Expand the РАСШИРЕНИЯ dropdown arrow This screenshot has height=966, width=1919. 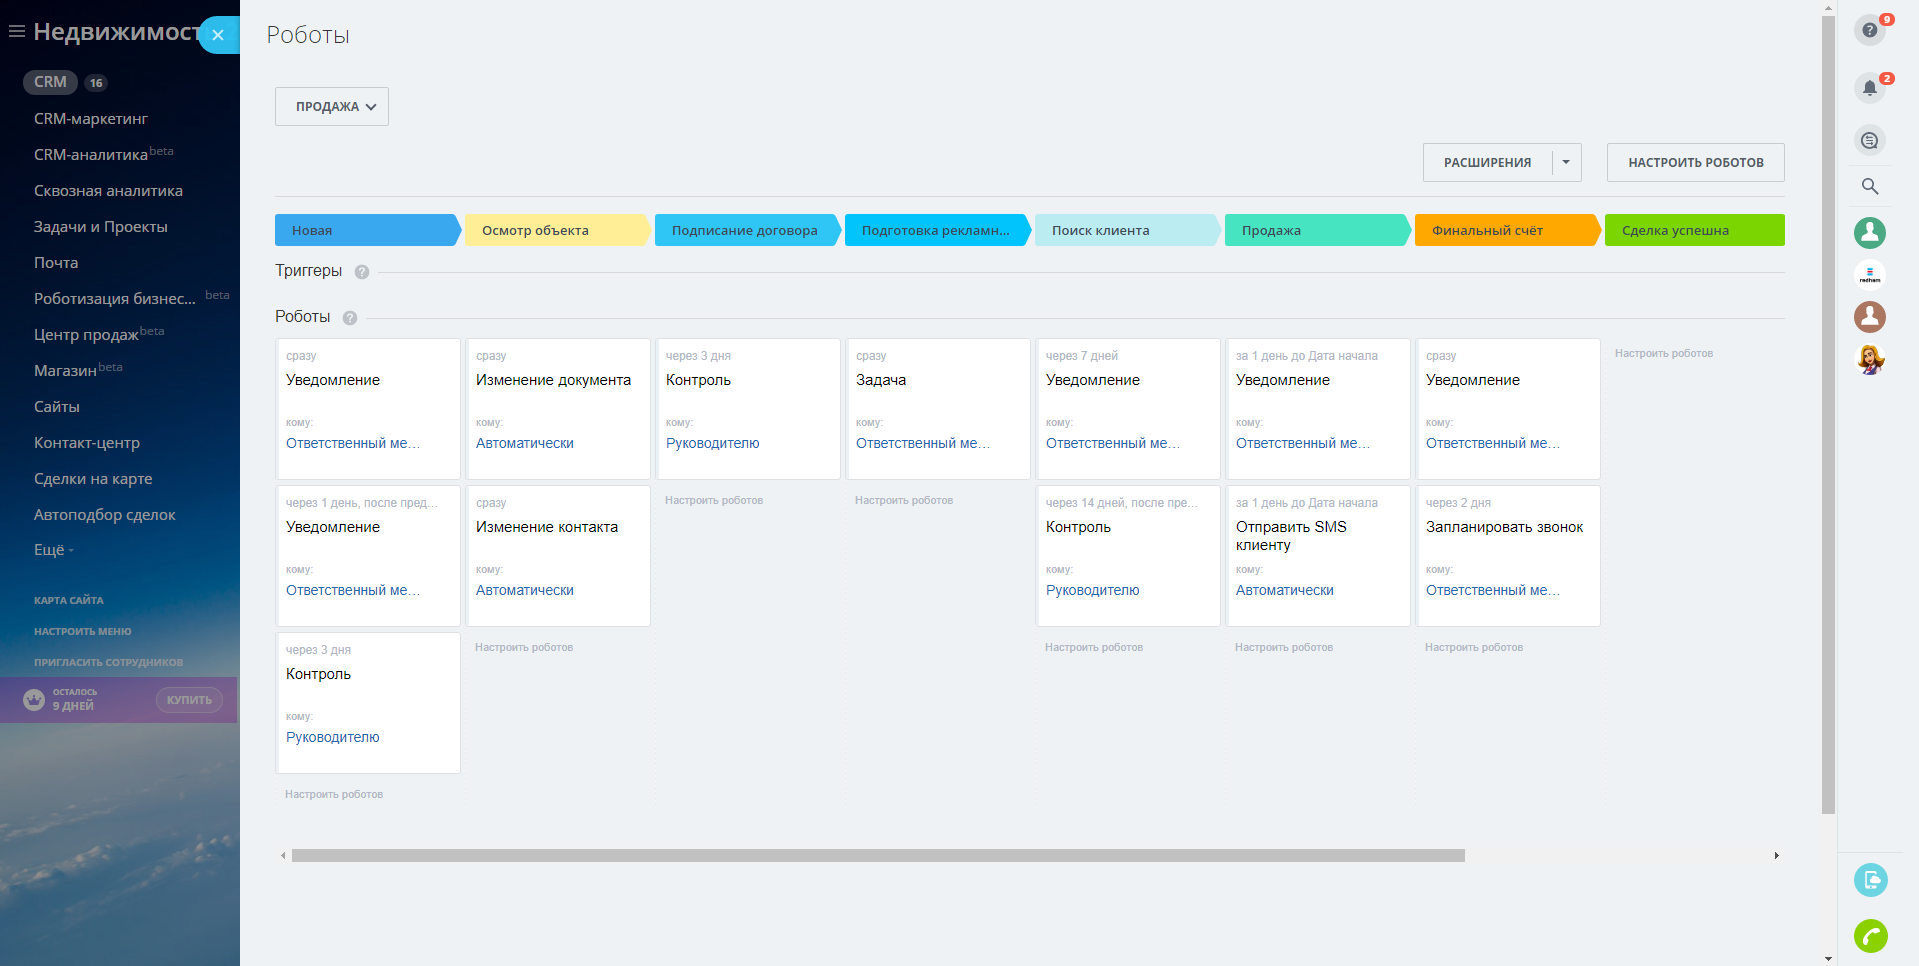[1566, 162]
